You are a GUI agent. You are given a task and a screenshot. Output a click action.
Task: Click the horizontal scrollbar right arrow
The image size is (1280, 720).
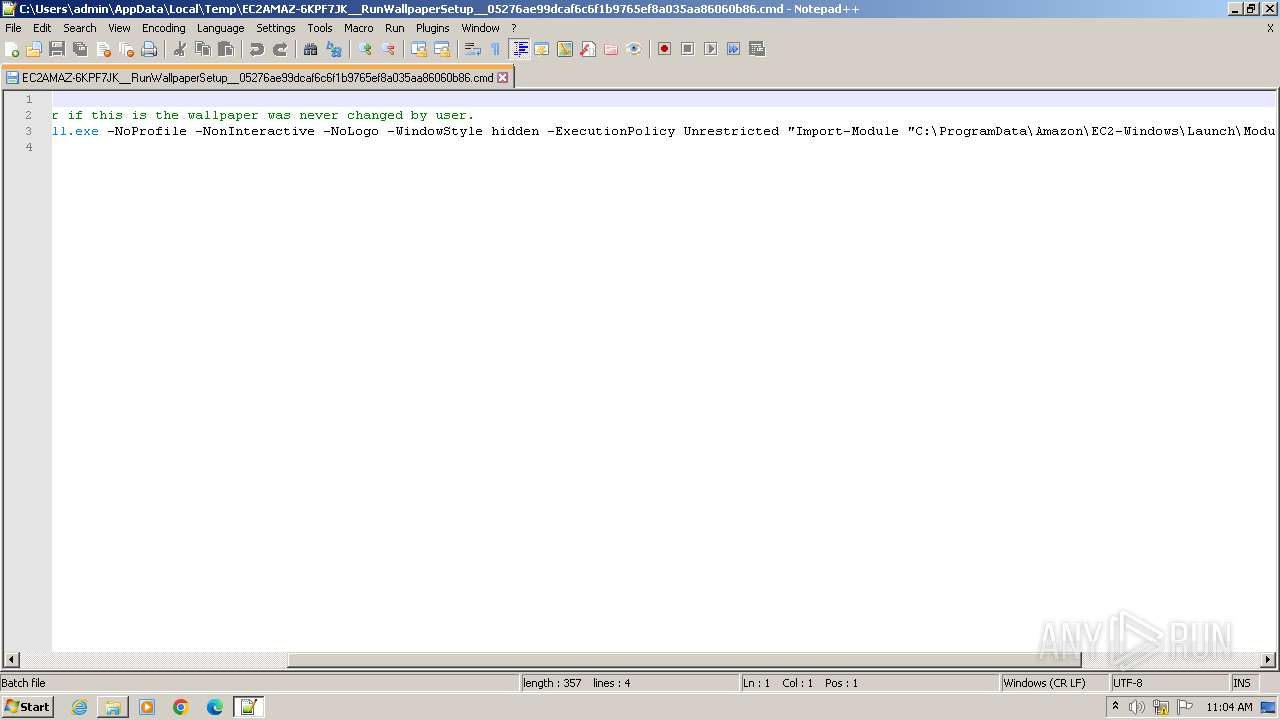[x=1268, y=660]
